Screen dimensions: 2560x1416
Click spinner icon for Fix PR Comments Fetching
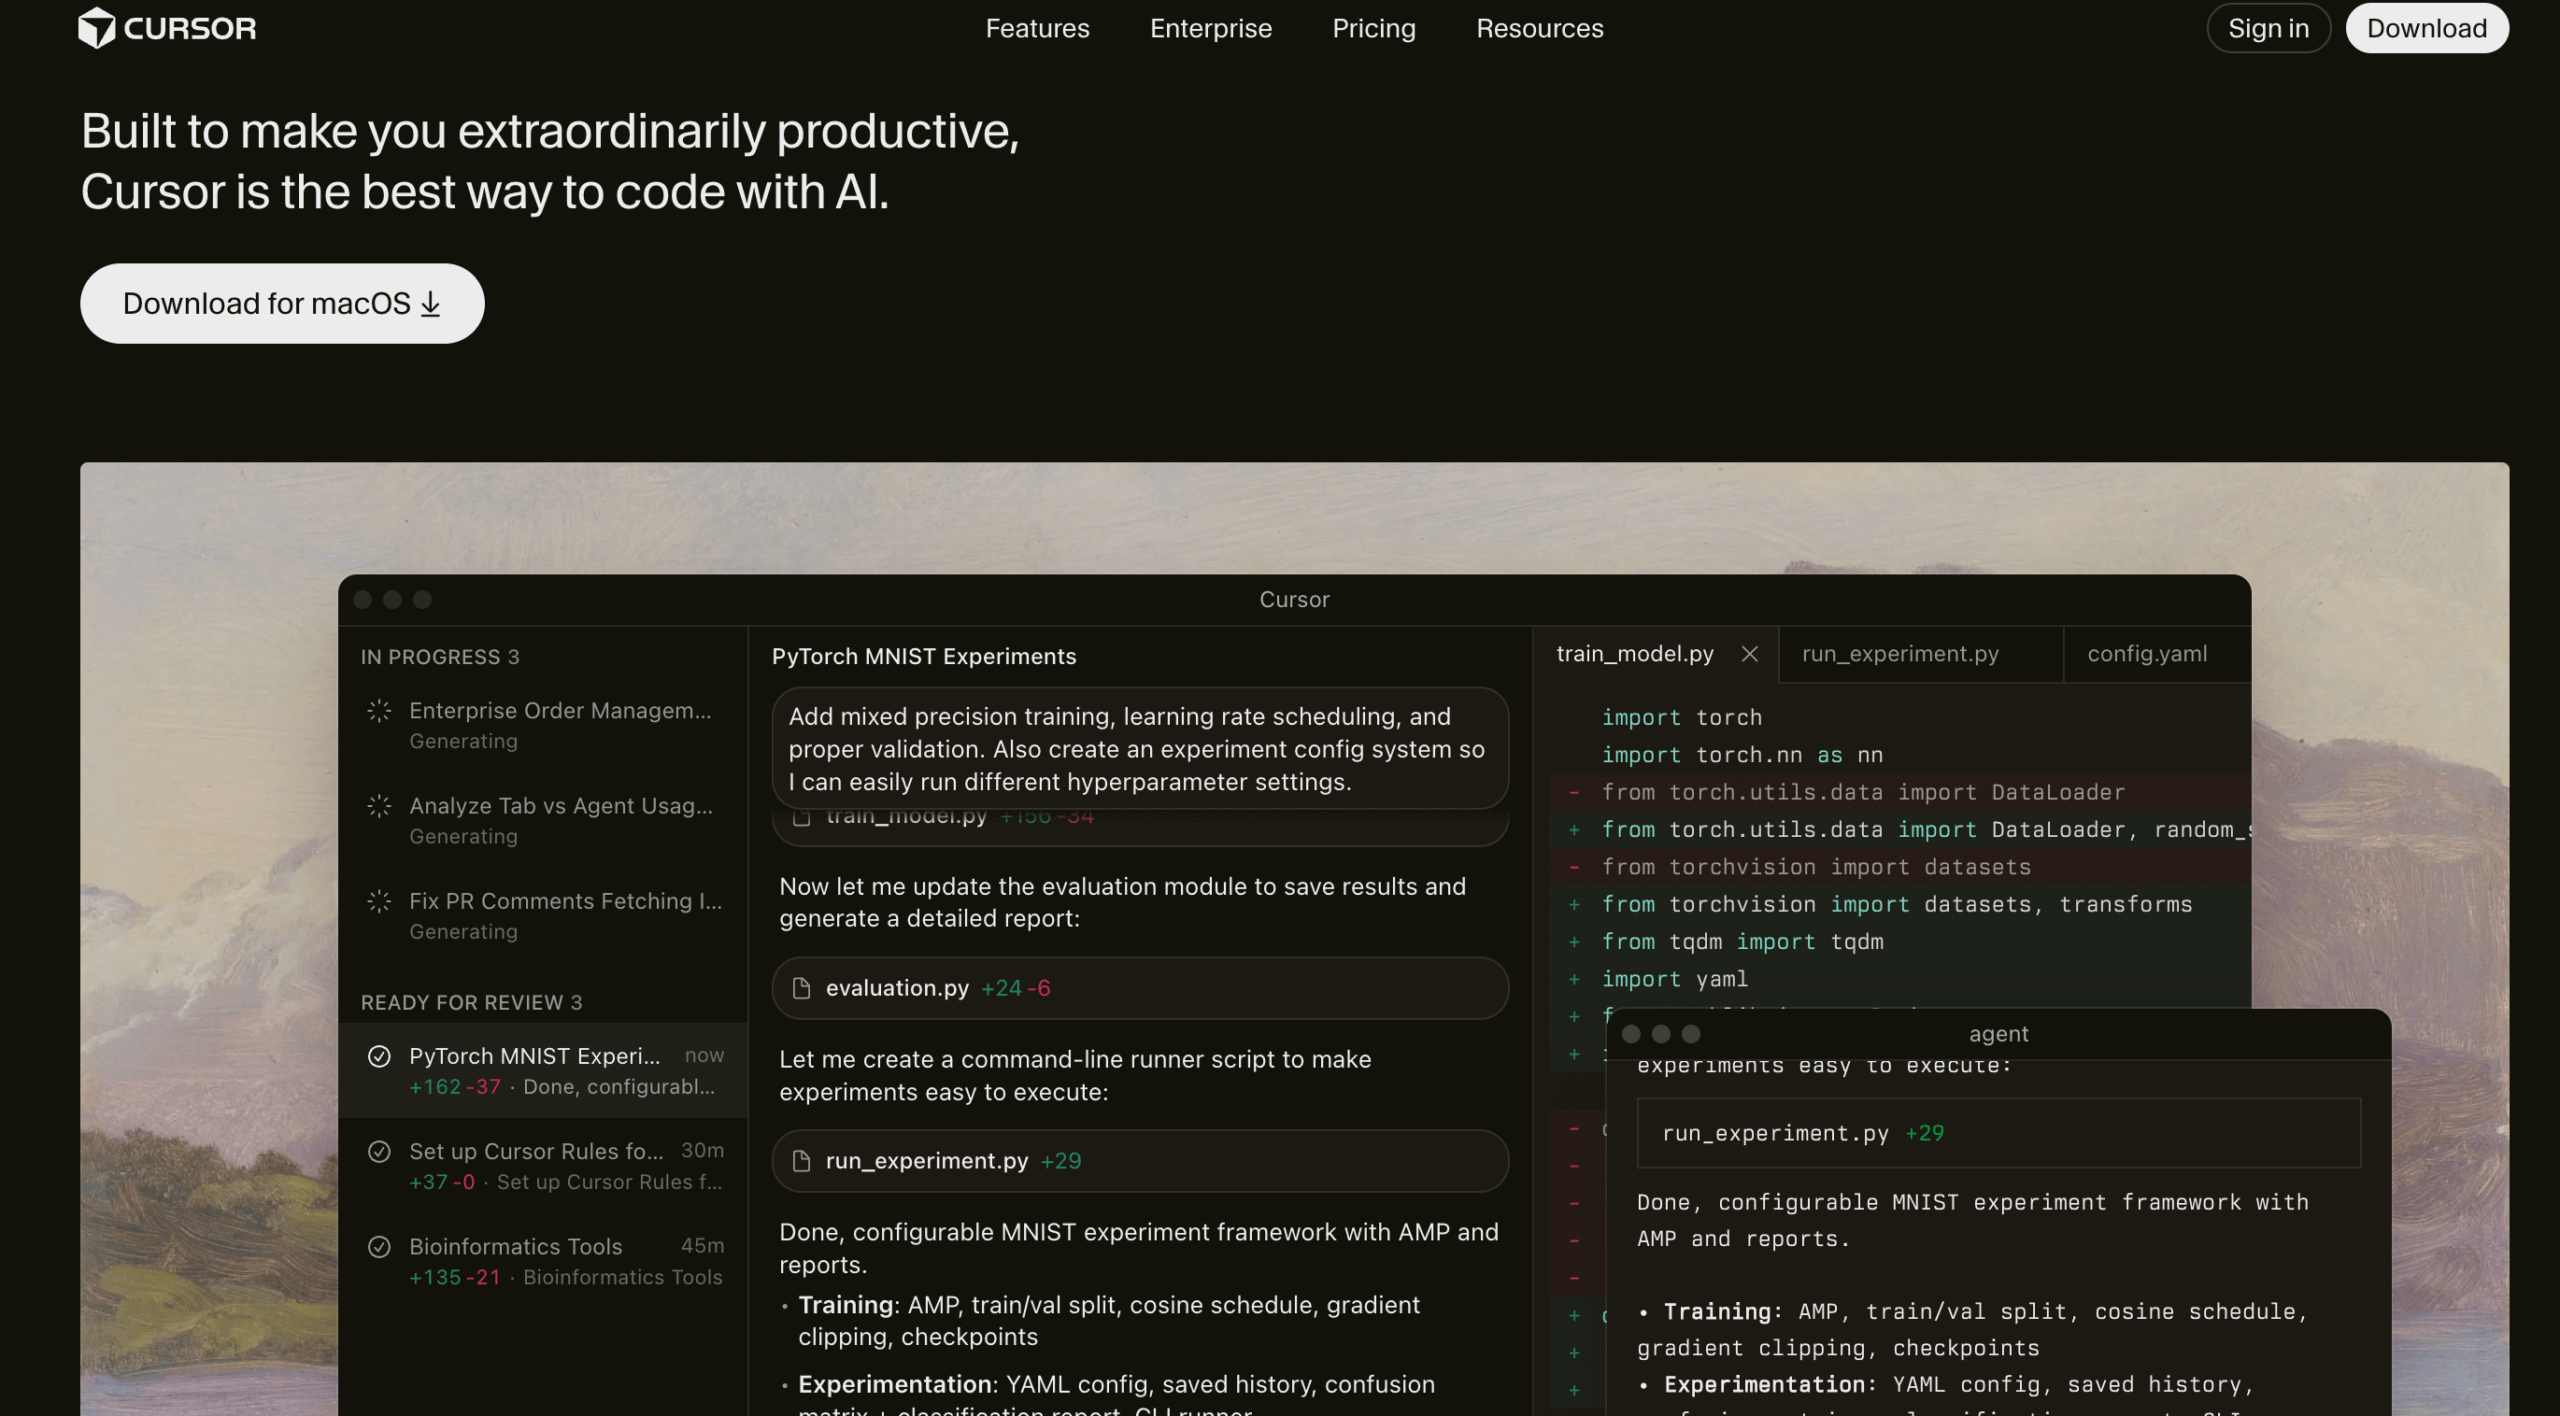point(379,901)
